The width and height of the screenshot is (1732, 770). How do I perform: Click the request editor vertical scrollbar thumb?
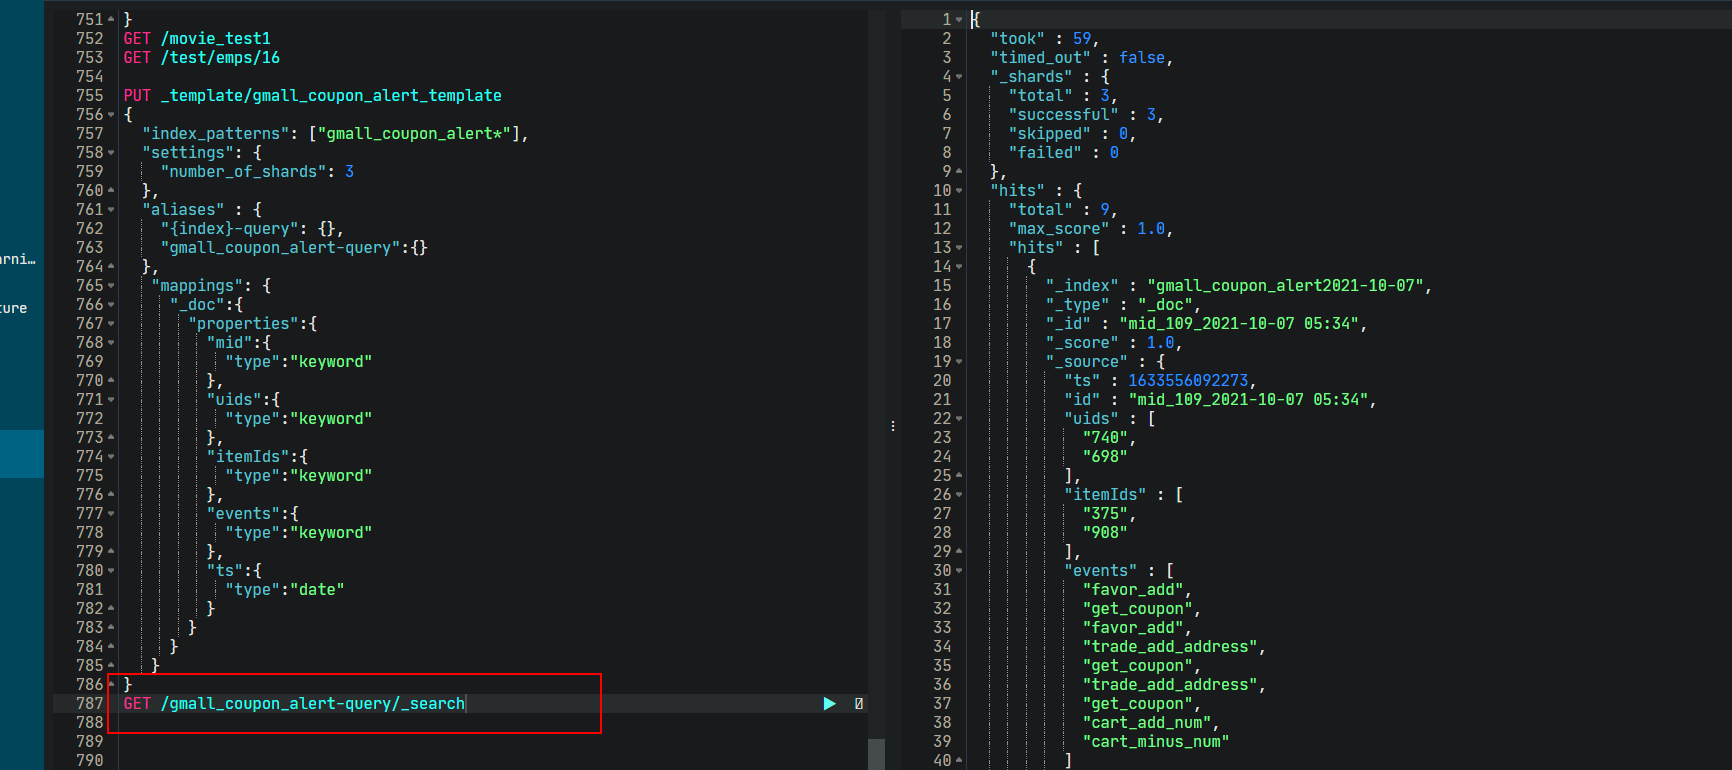coord(876,754)
